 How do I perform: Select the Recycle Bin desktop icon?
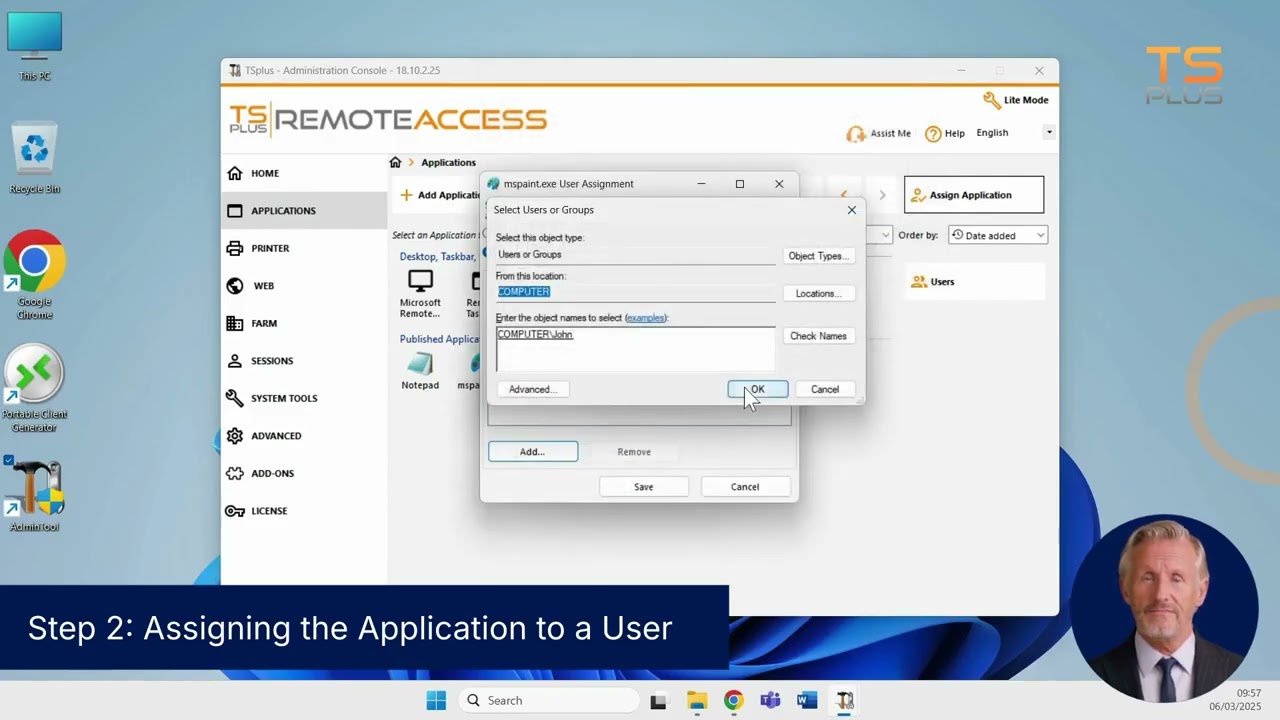(35, 158)
